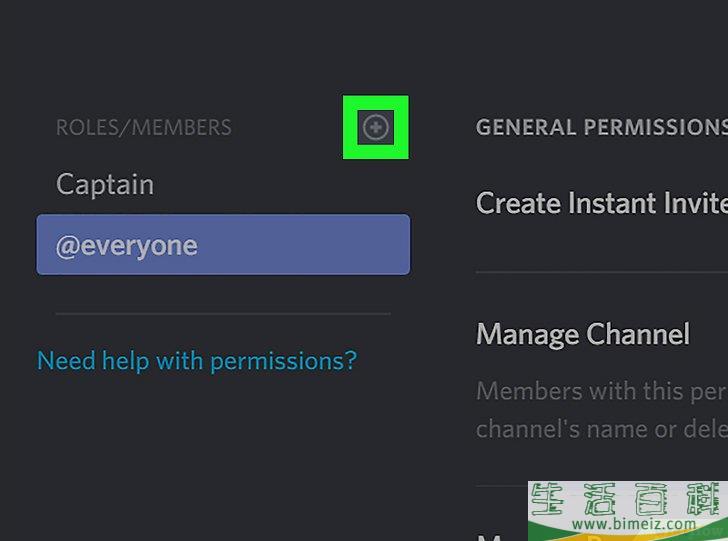Click the last character of the Chinese watermark

[703, 499]
